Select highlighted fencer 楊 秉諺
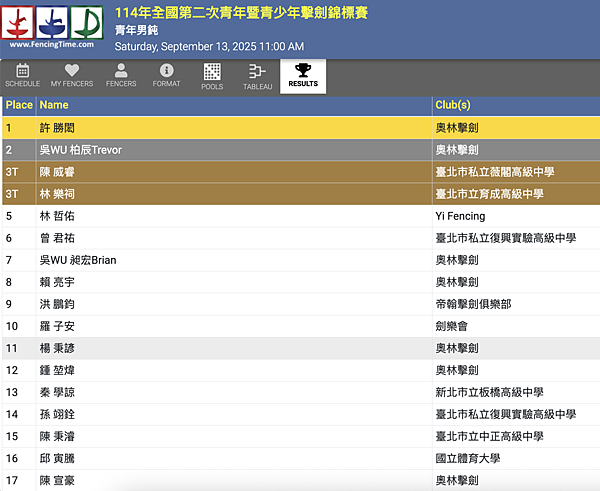The height and width of the screenshot is (491, 600). (x=57, y=348)
